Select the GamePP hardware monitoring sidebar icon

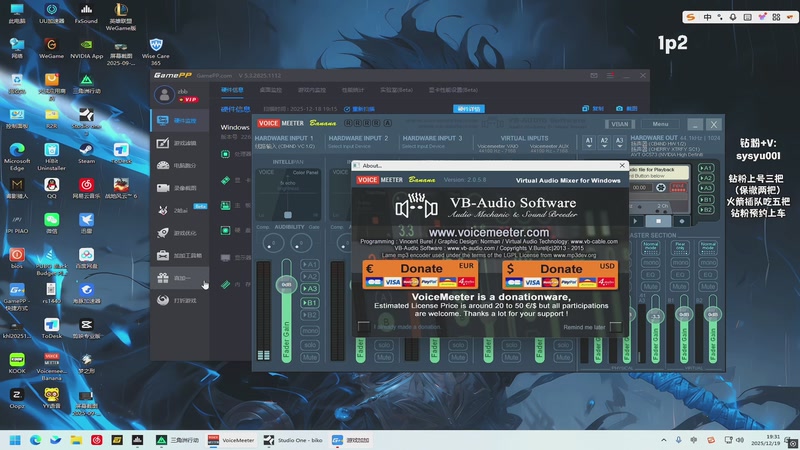tap(163, 120)
